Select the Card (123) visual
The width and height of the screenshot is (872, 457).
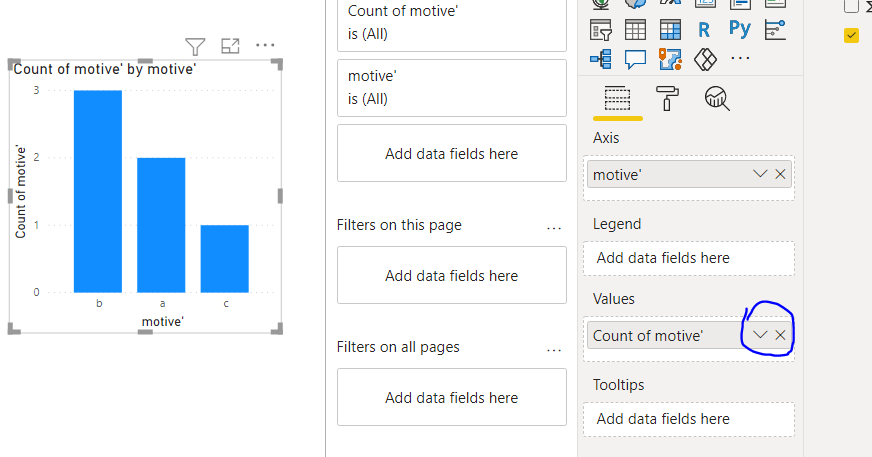(705, 4)
